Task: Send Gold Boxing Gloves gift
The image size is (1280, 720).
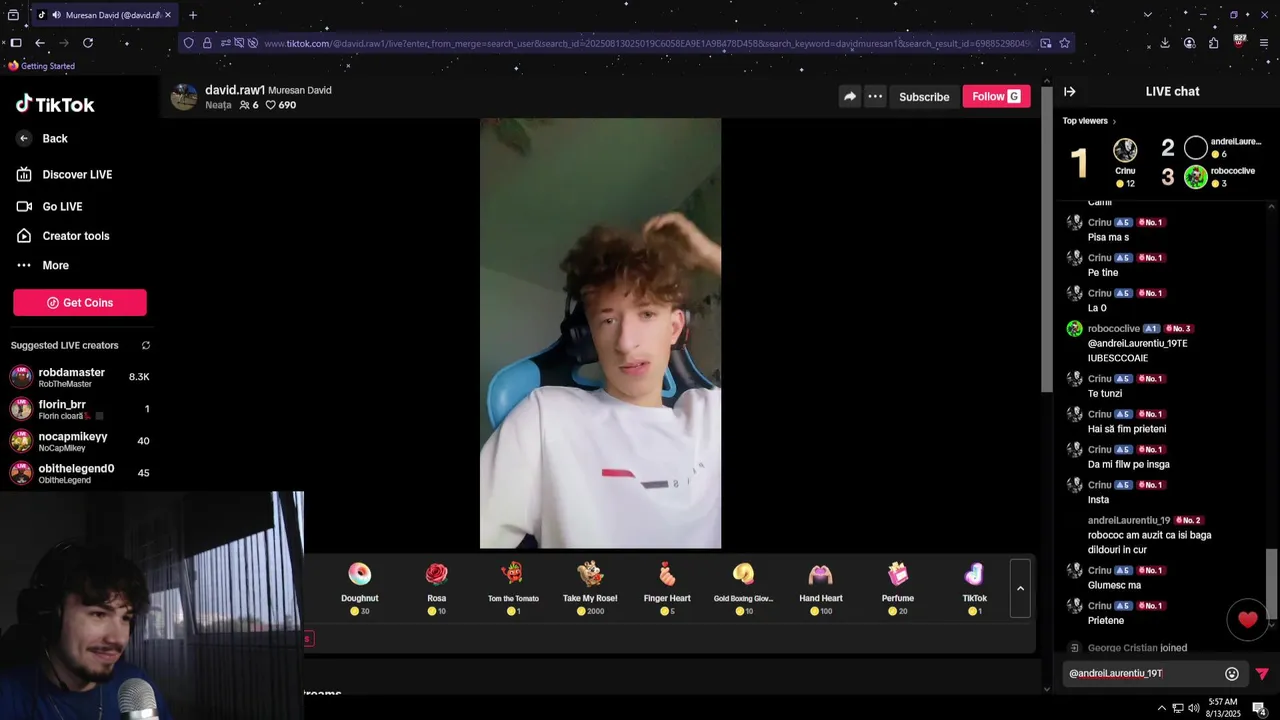Action: click(743, 587)
